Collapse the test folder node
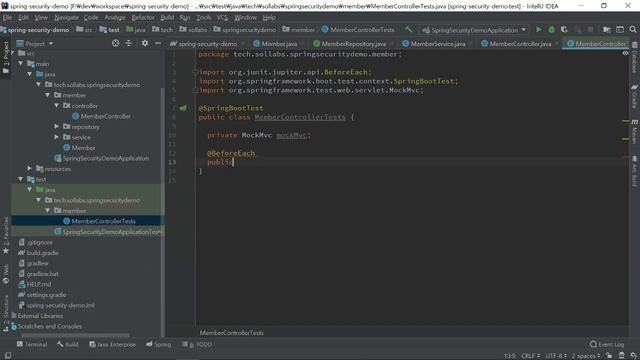The image size is (640, 360). 21,179
